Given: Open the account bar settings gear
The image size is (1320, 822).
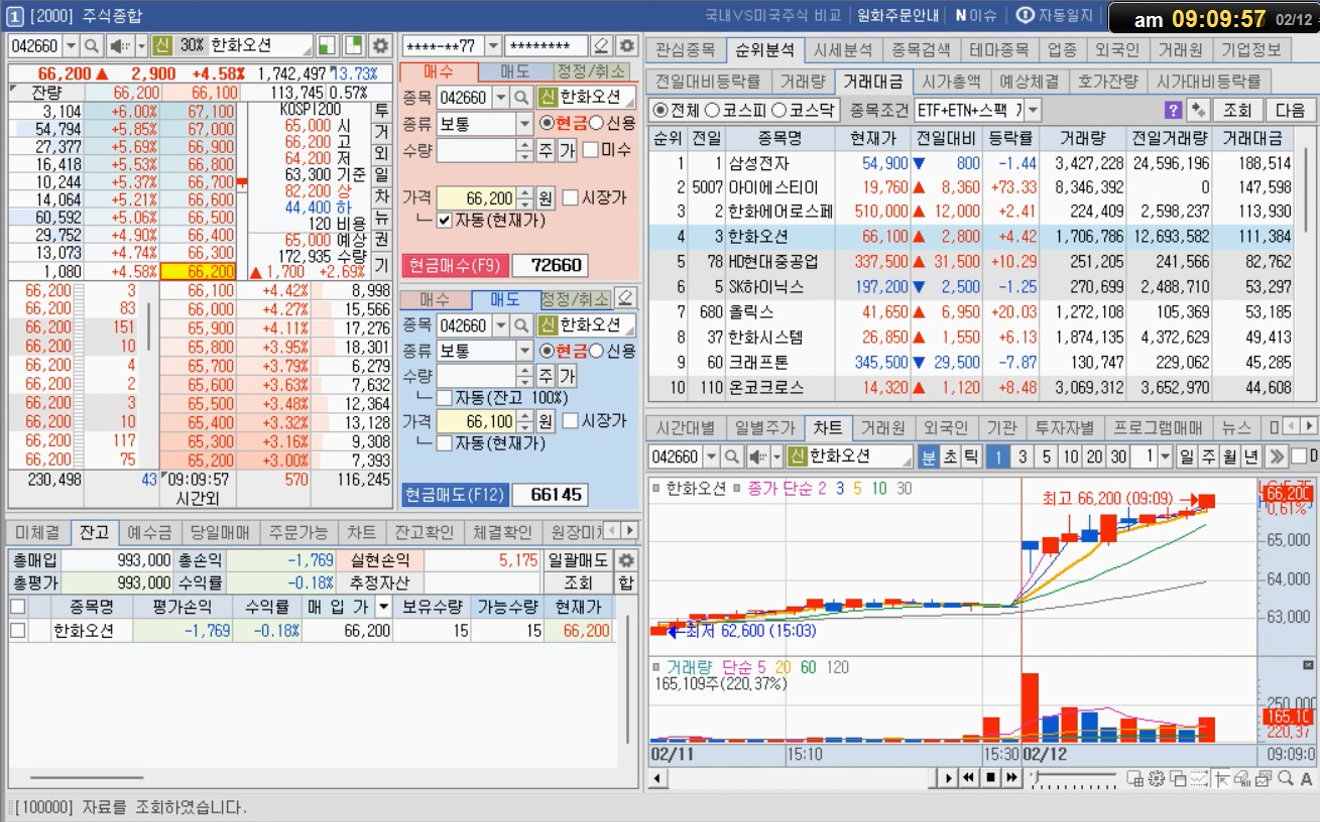Looking at the screenshot, I should 626,46.
